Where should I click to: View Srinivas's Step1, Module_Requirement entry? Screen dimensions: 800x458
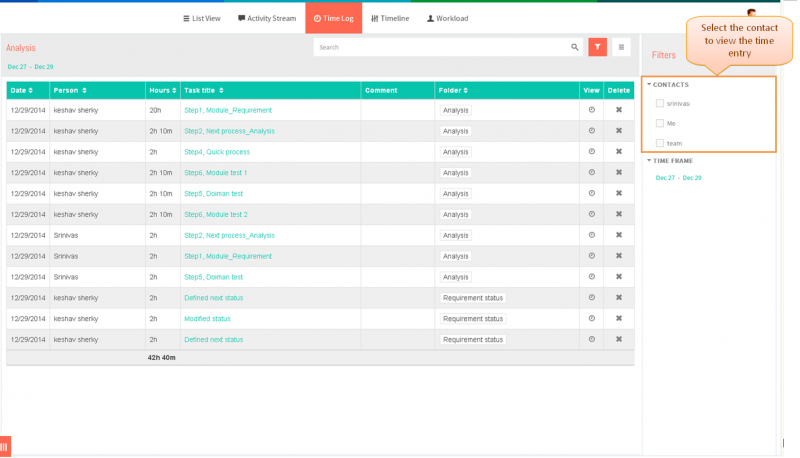pos(591,256)
